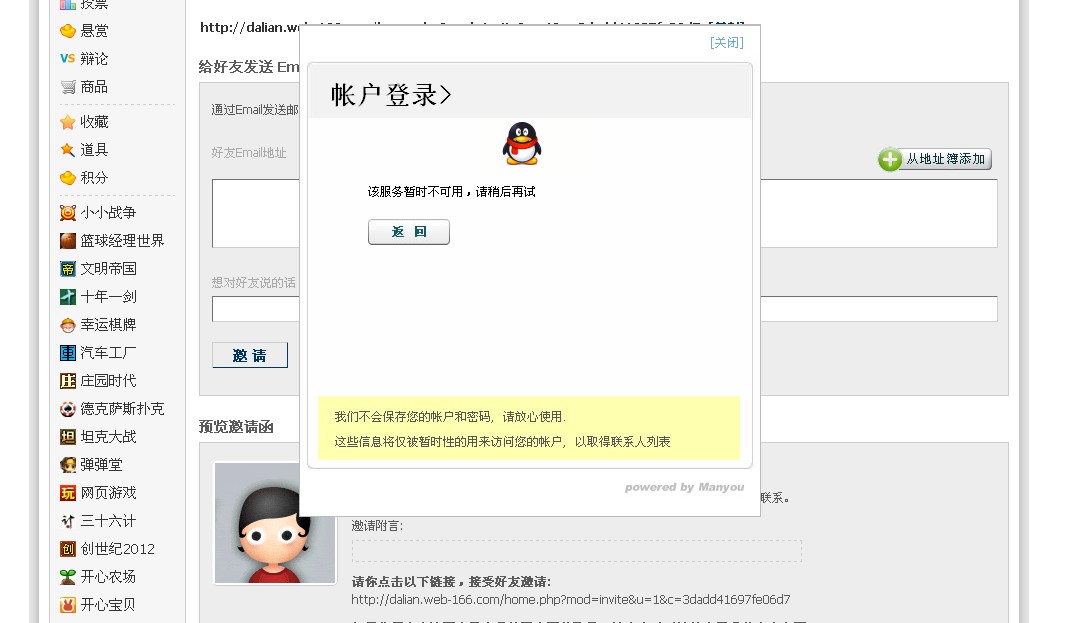Click the 庄园时代 app icon
The width and height of the screenshot is (1077, 623).
(67, 381)
